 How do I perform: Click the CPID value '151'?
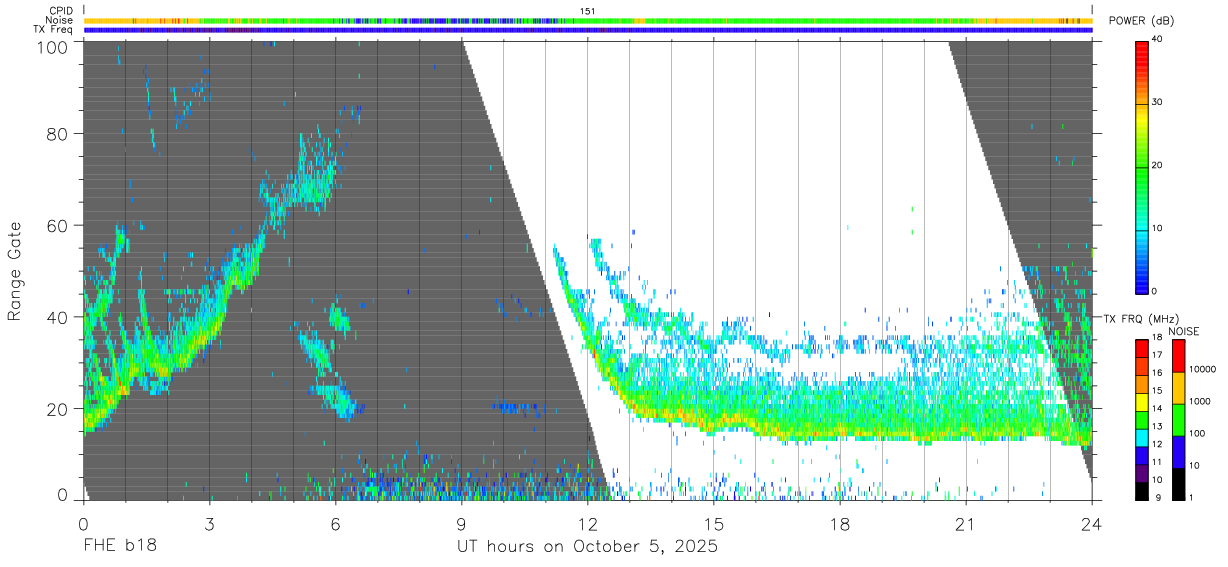[x=587, y=10]
